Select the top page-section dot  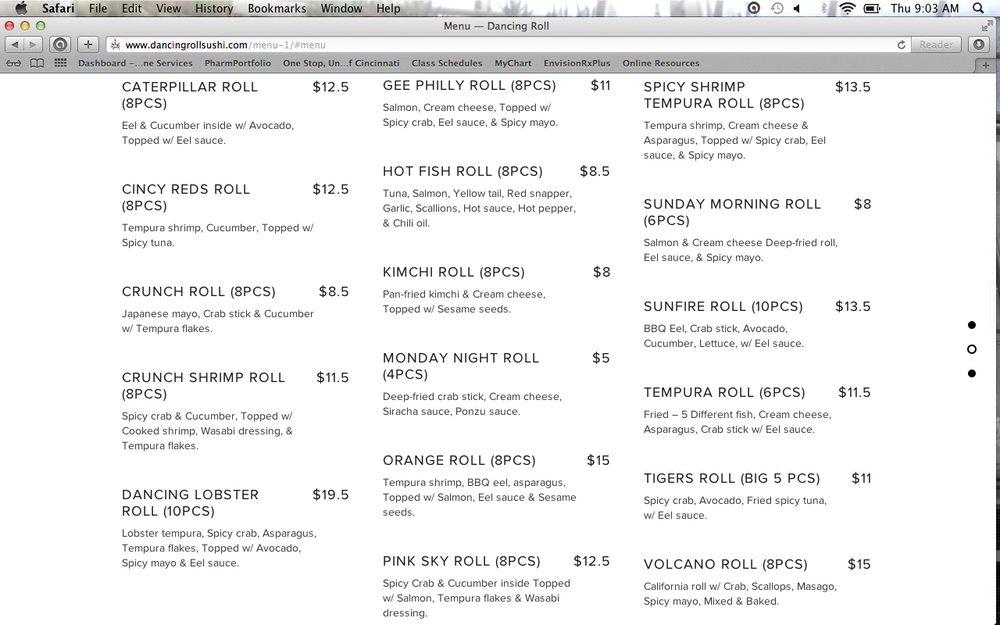pos(971,325)
